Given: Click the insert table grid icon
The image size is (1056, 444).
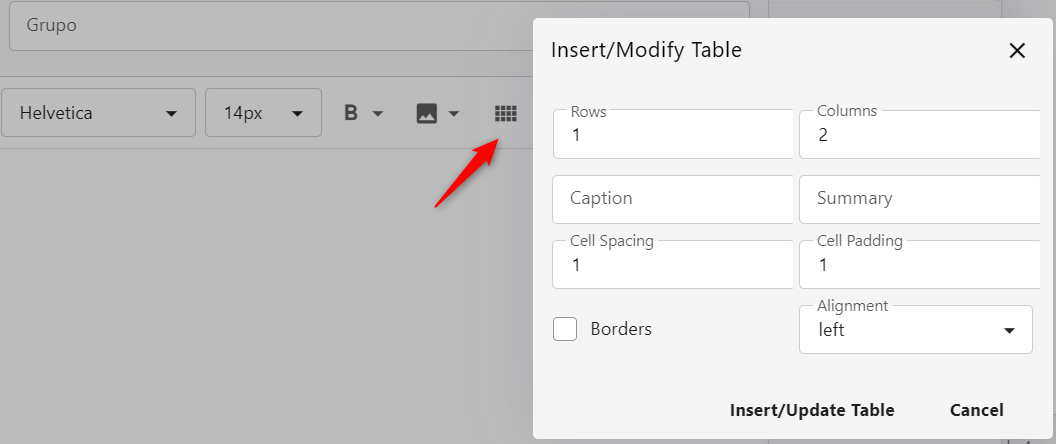Looking at the screenshot, I should tap(506, 113).
